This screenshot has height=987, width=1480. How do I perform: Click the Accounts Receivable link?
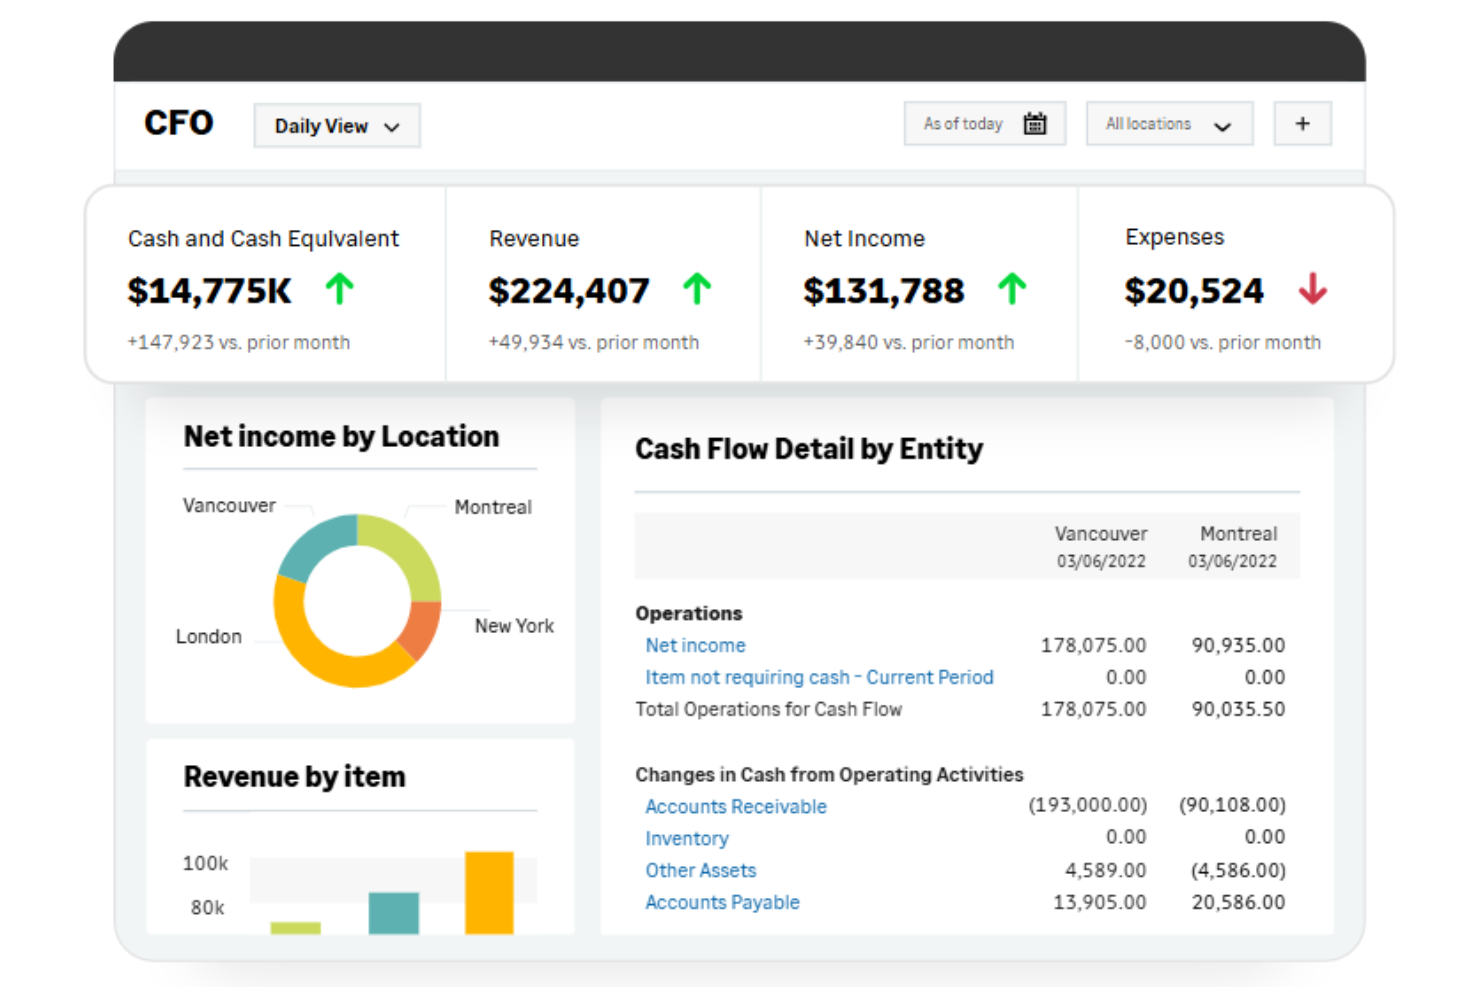(735, 806)
